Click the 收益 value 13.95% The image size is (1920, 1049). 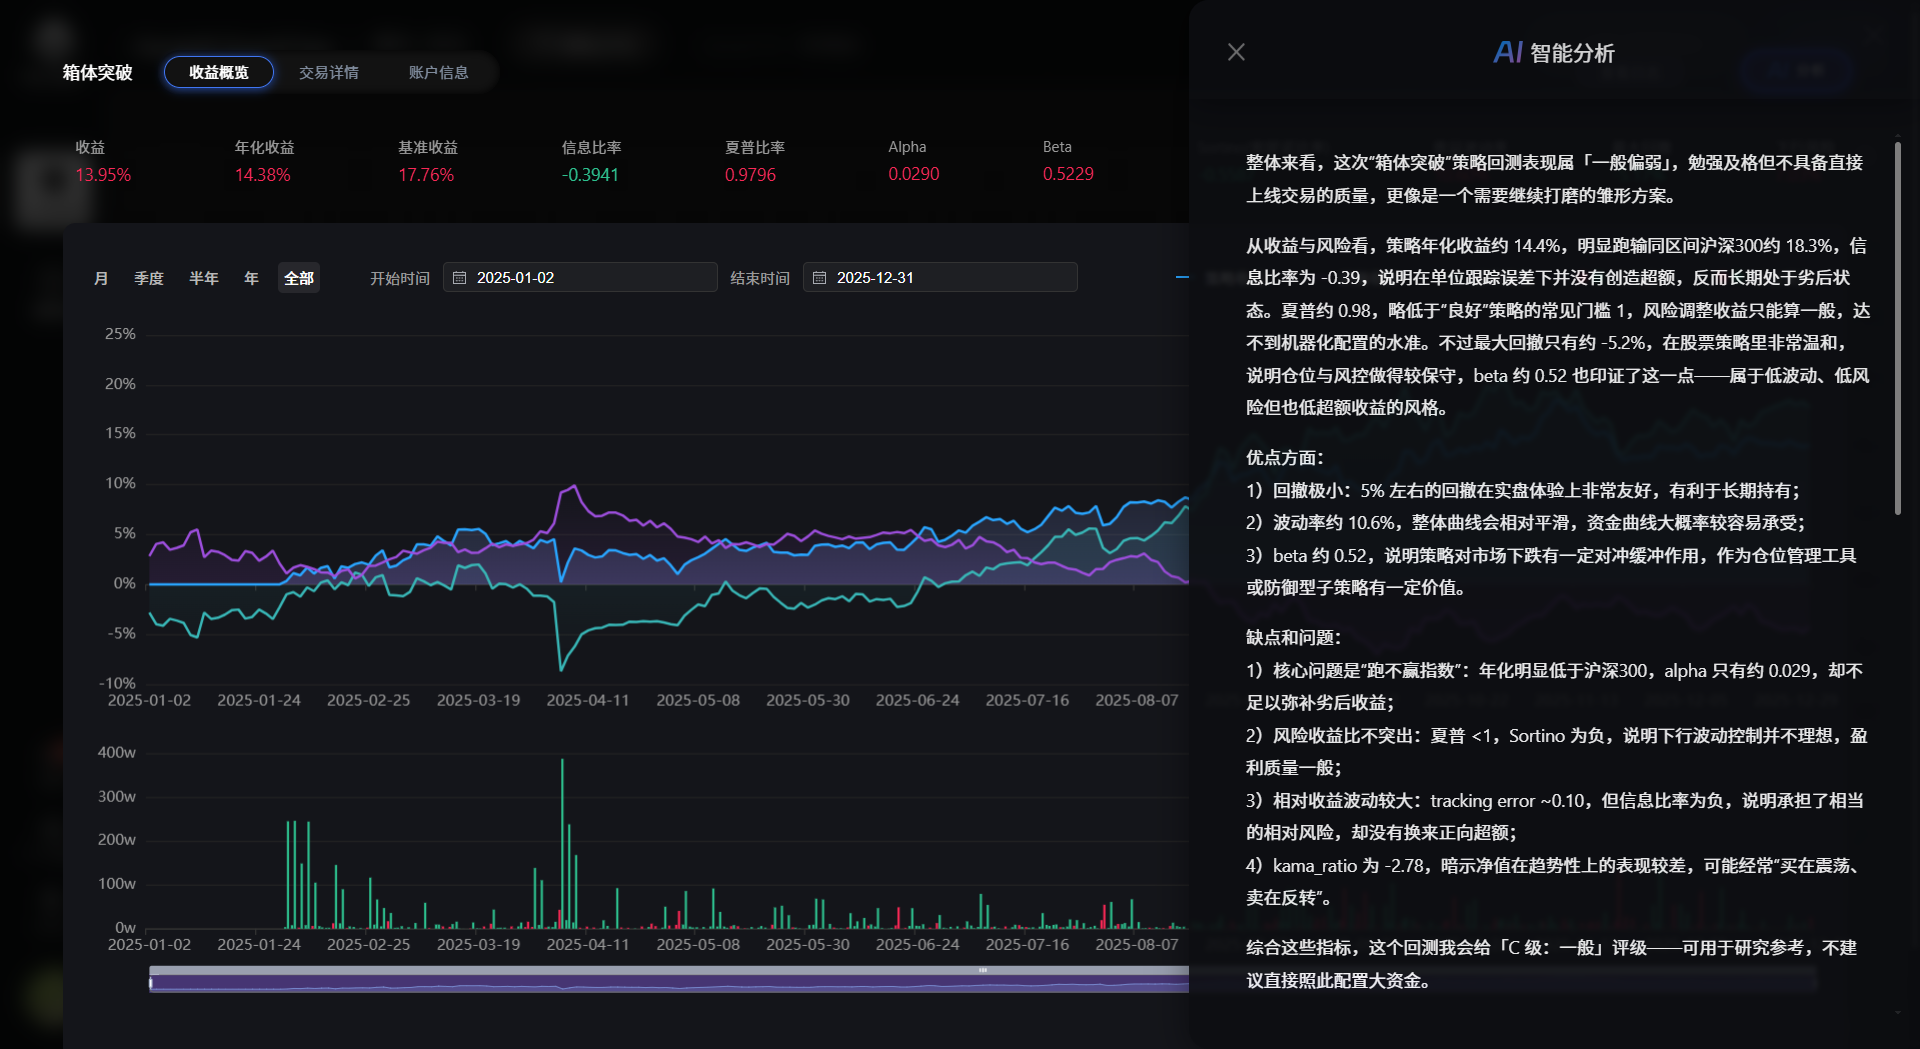click(103, 175)
